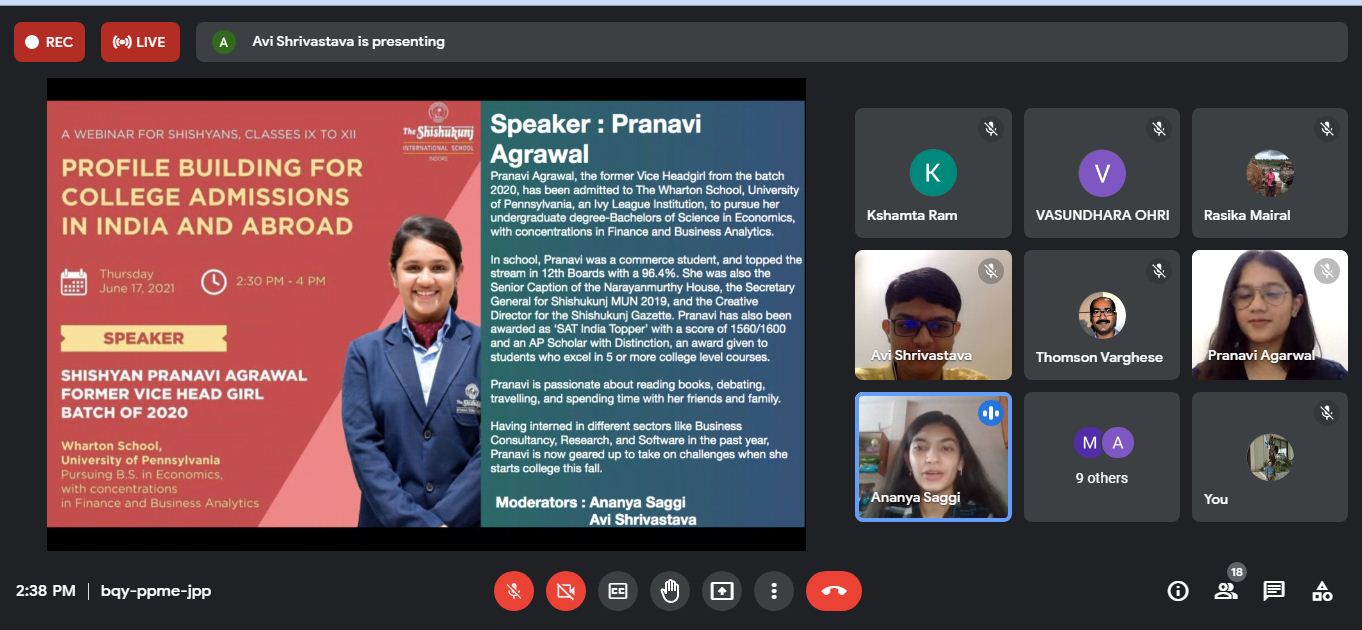The image size is (1362, 630).
Task: Click muted mic icon on VASUNDHARA OHRI tile
Action: coord(1159,129)
